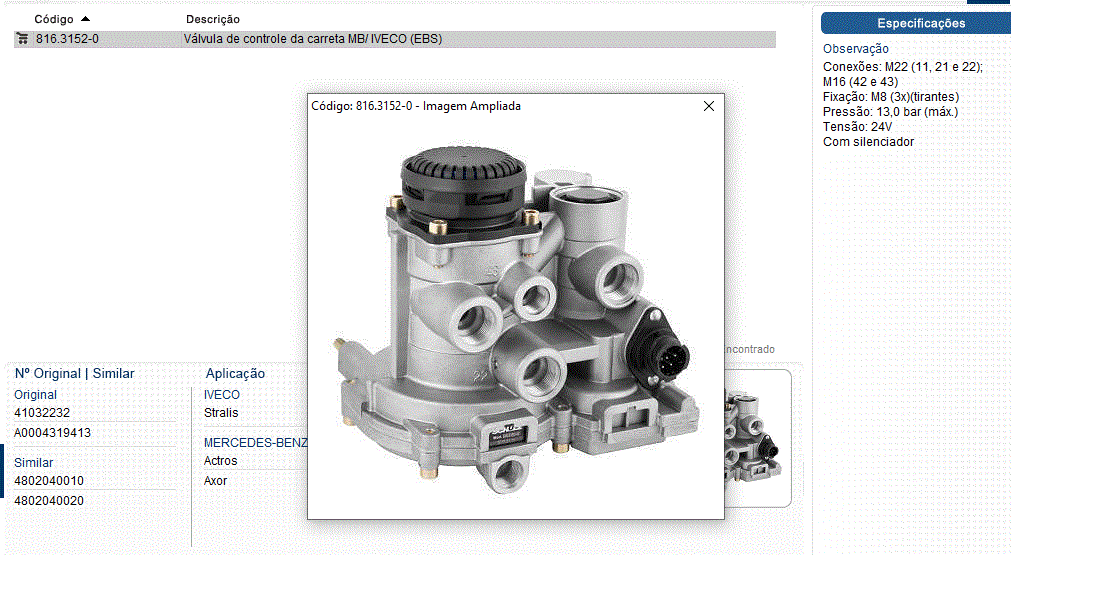Click similar number 4802040020

point(49,501)
